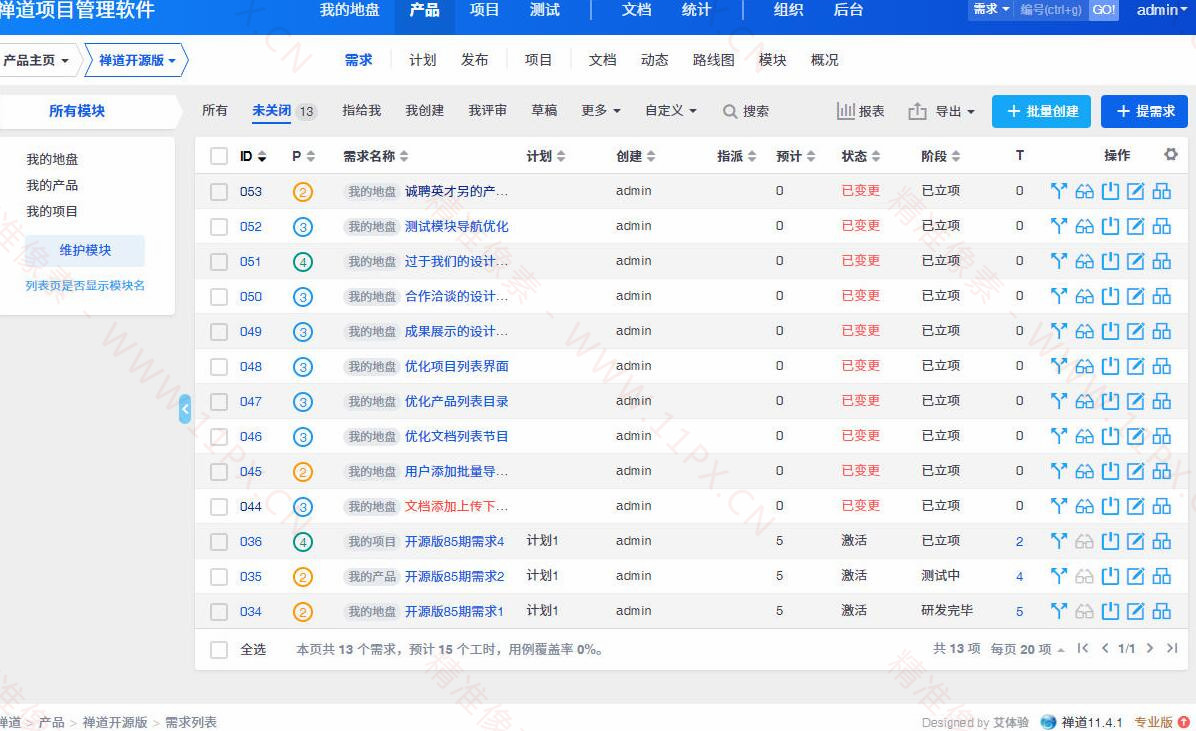Expand the 更多 filter dropdown
Screen dimensions: 1196x731
(600, 111)
